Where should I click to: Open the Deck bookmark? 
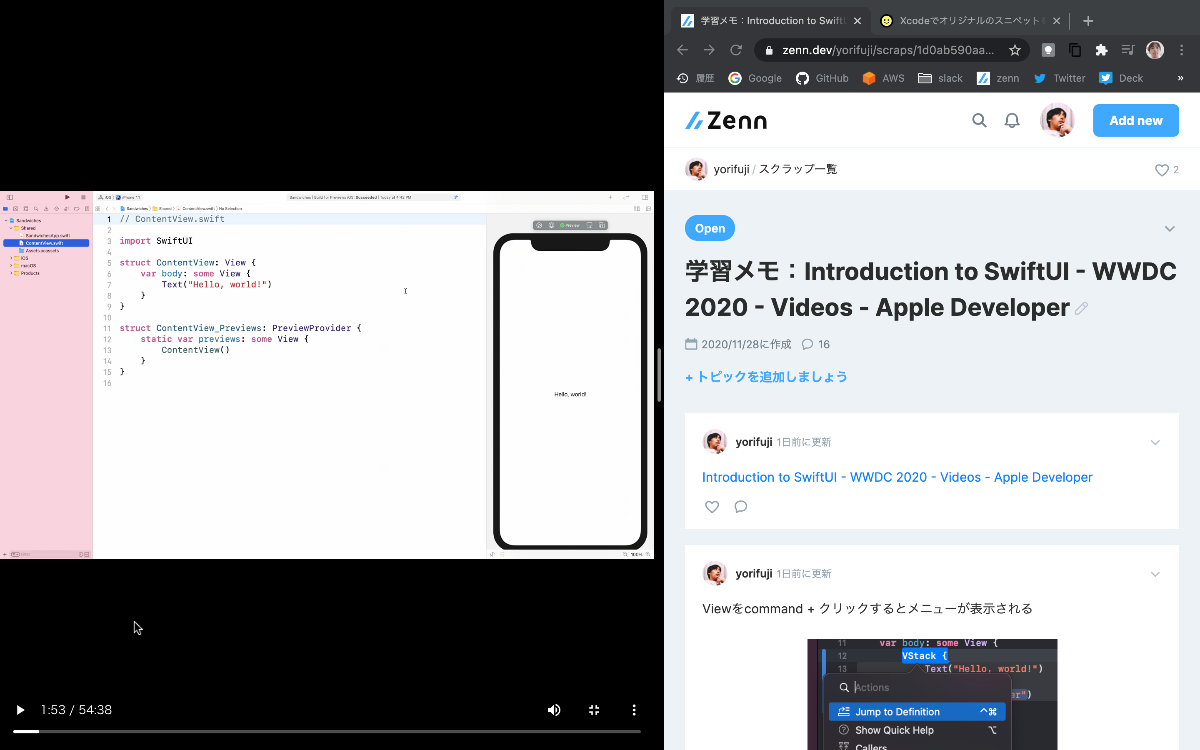[1121, 78]
